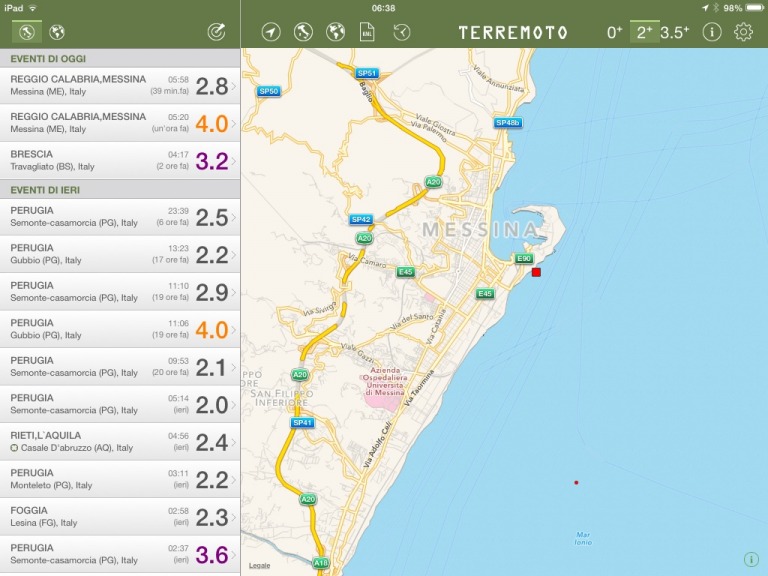The height and width of the screenshot is (576, 768).
Task: Expand chevron on the 05:58 magnitude 2.8 row
Action: pos(234,86)
